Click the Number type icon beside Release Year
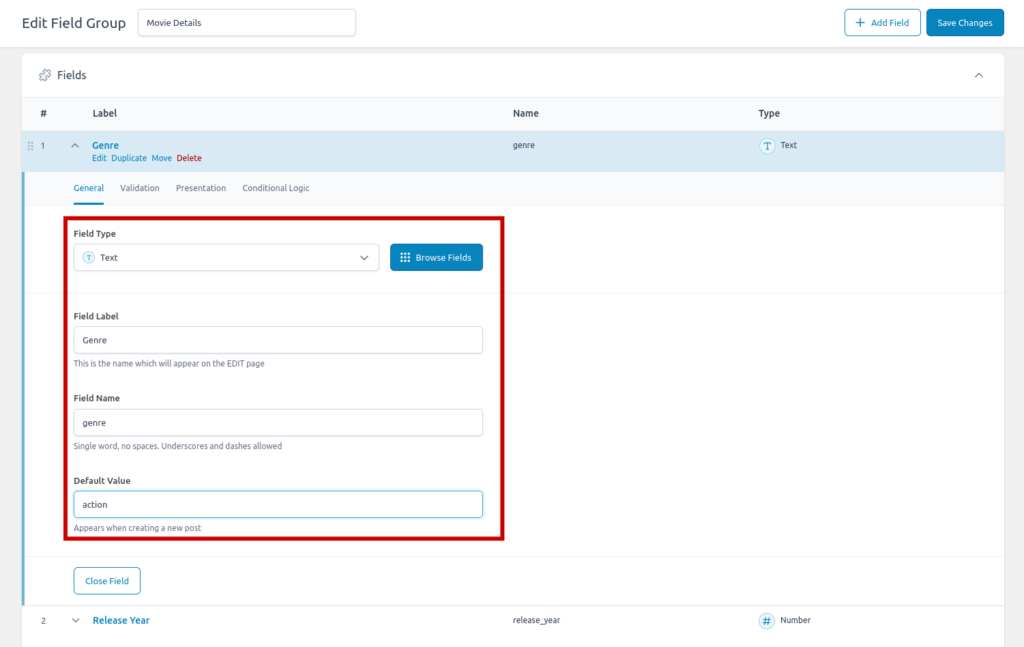The height and width of the screenshot is (647, 1024). pos(766,620)
